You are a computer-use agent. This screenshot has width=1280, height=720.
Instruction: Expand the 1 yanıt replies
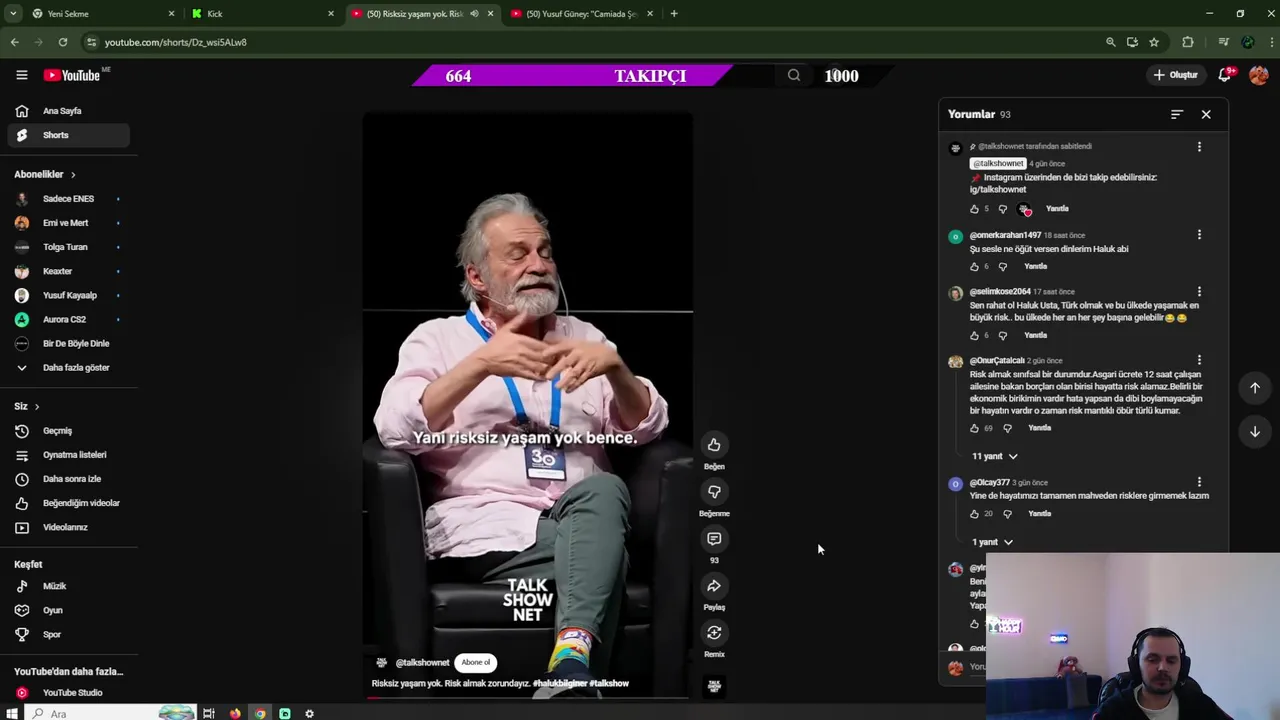coord(992,542)
